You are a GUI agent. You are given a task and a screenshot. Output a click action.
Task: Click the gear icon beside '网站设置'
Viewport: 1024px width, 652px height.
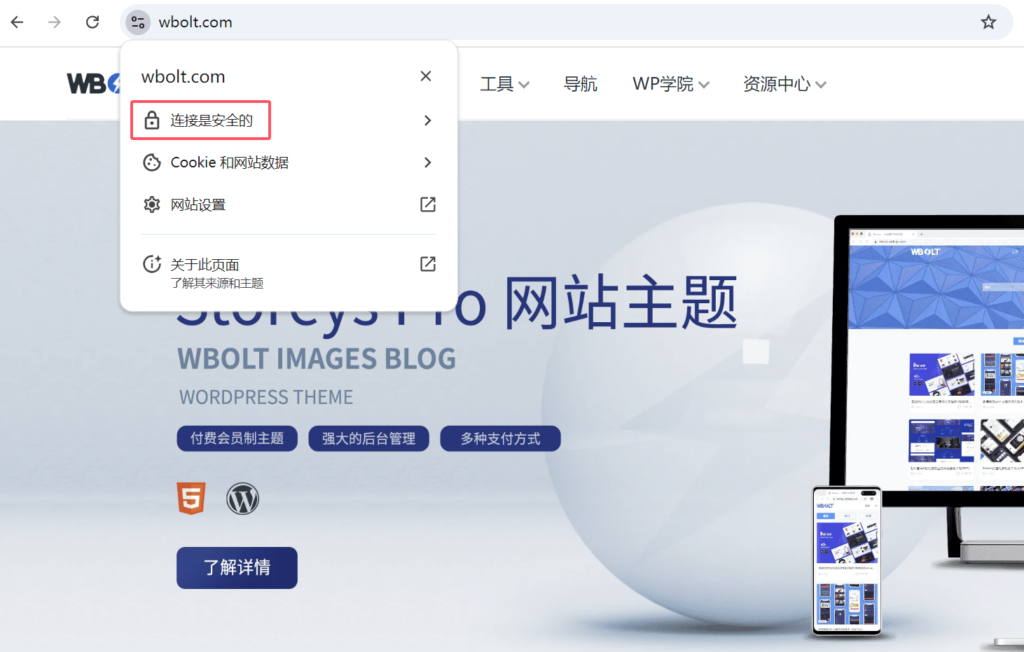(152, 204)
